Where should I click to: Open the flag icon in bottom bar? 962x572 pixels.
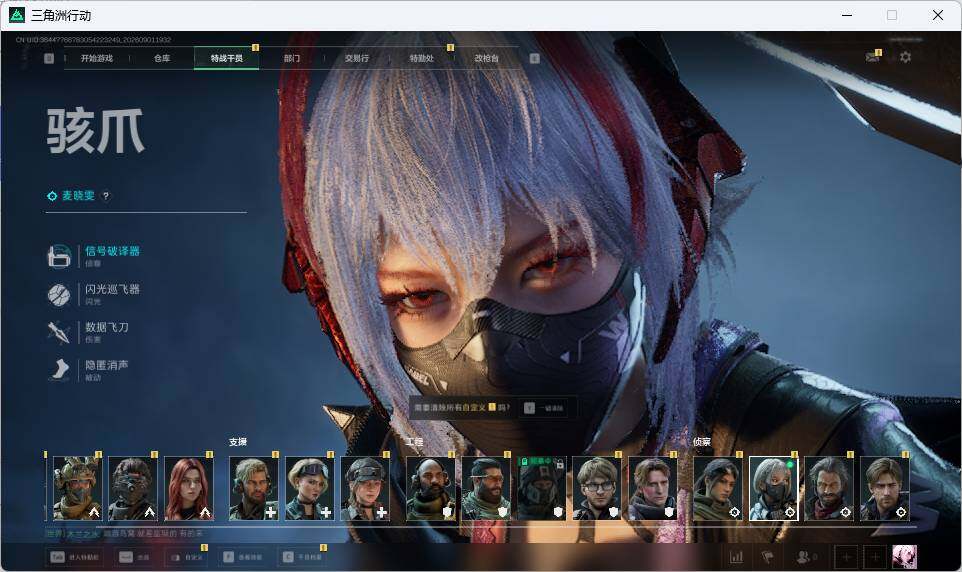[x=767, y=557]
